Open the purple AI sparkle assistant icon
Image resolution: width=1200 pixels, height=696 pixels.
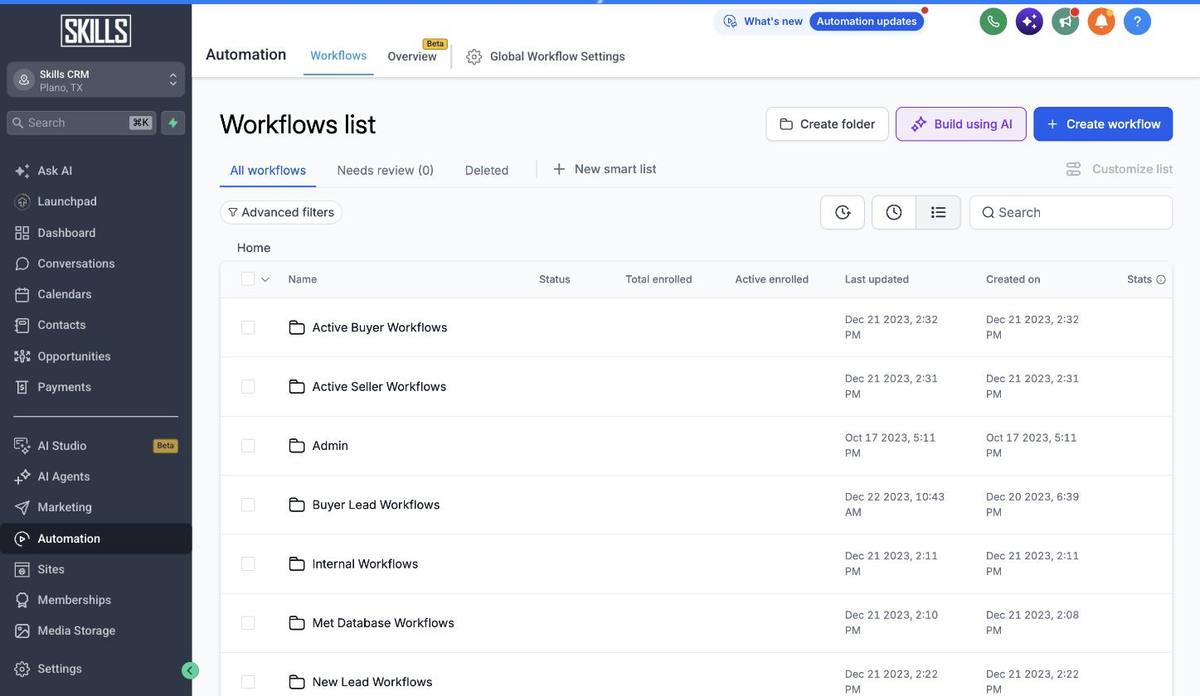(1029, 21)
